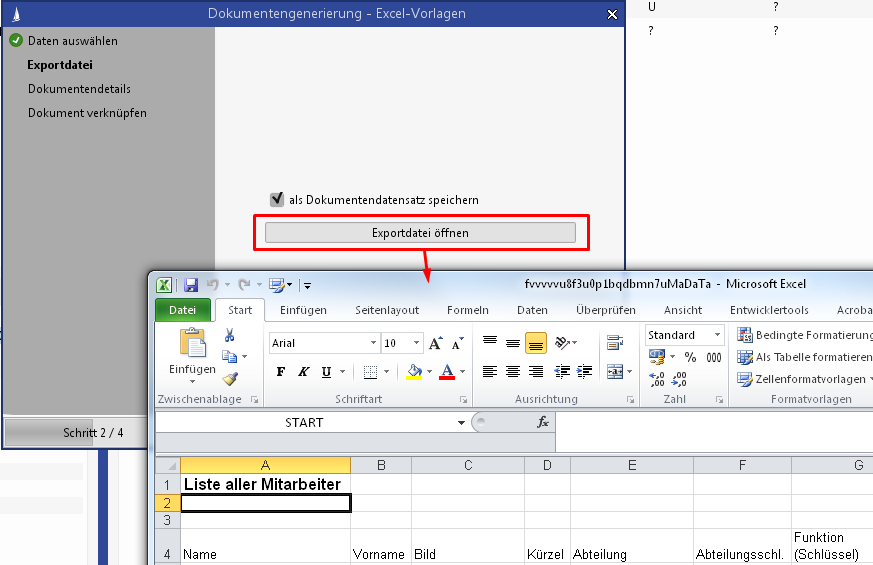Apply percent number format

tap(690, 357)
